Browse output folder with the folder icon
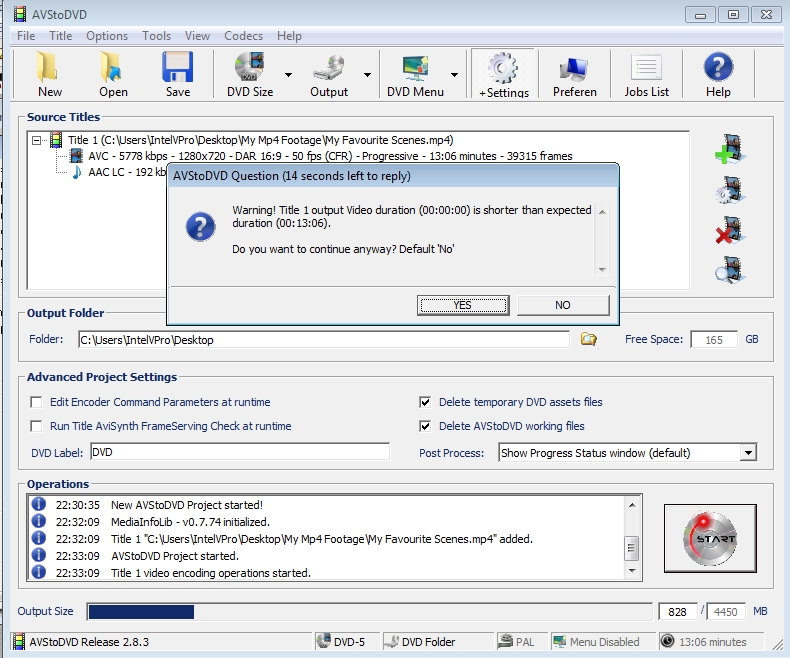The height and width of the screenshot is (658, 790). [x=588, y=339]
